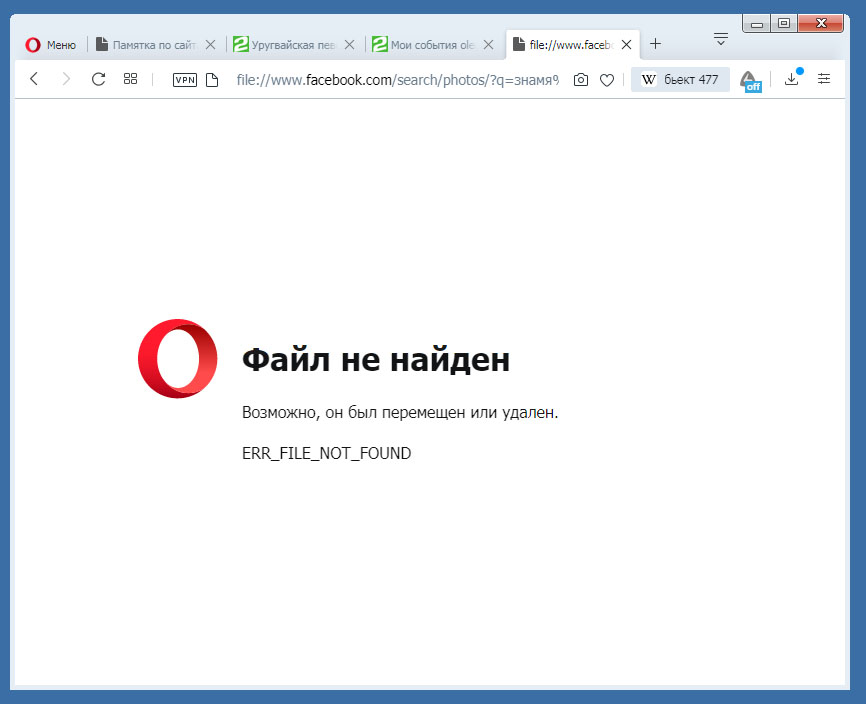The image size is (866, 704).
Task: Click the Файл не найден heading
Action: pyautogui.click(x=376, y=359)
